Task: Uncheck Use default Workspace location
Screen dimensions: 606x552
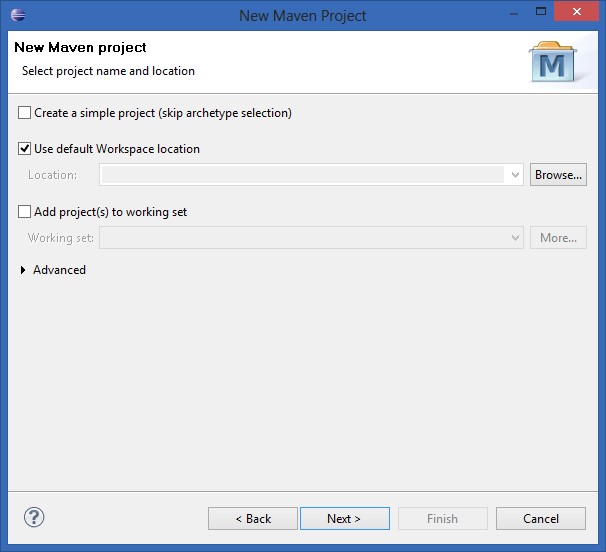Action: pos(24,149)
